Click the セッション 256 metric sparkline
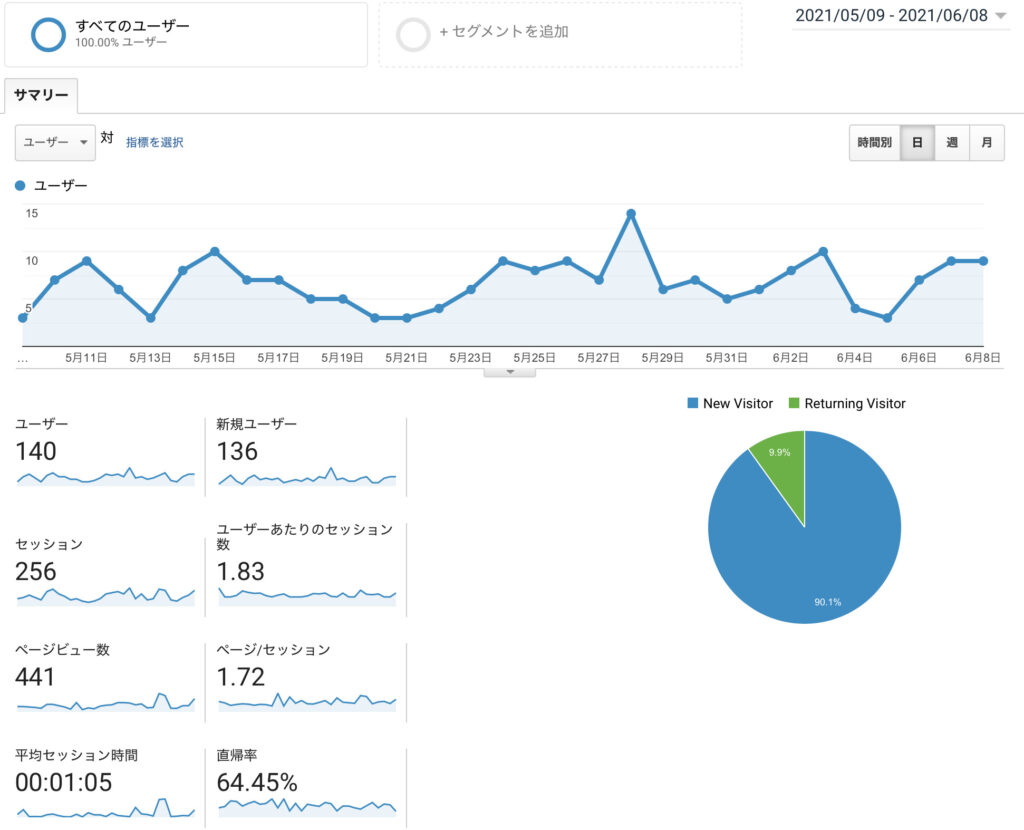Screen dimensions: 1024x830 coord(106,596)
